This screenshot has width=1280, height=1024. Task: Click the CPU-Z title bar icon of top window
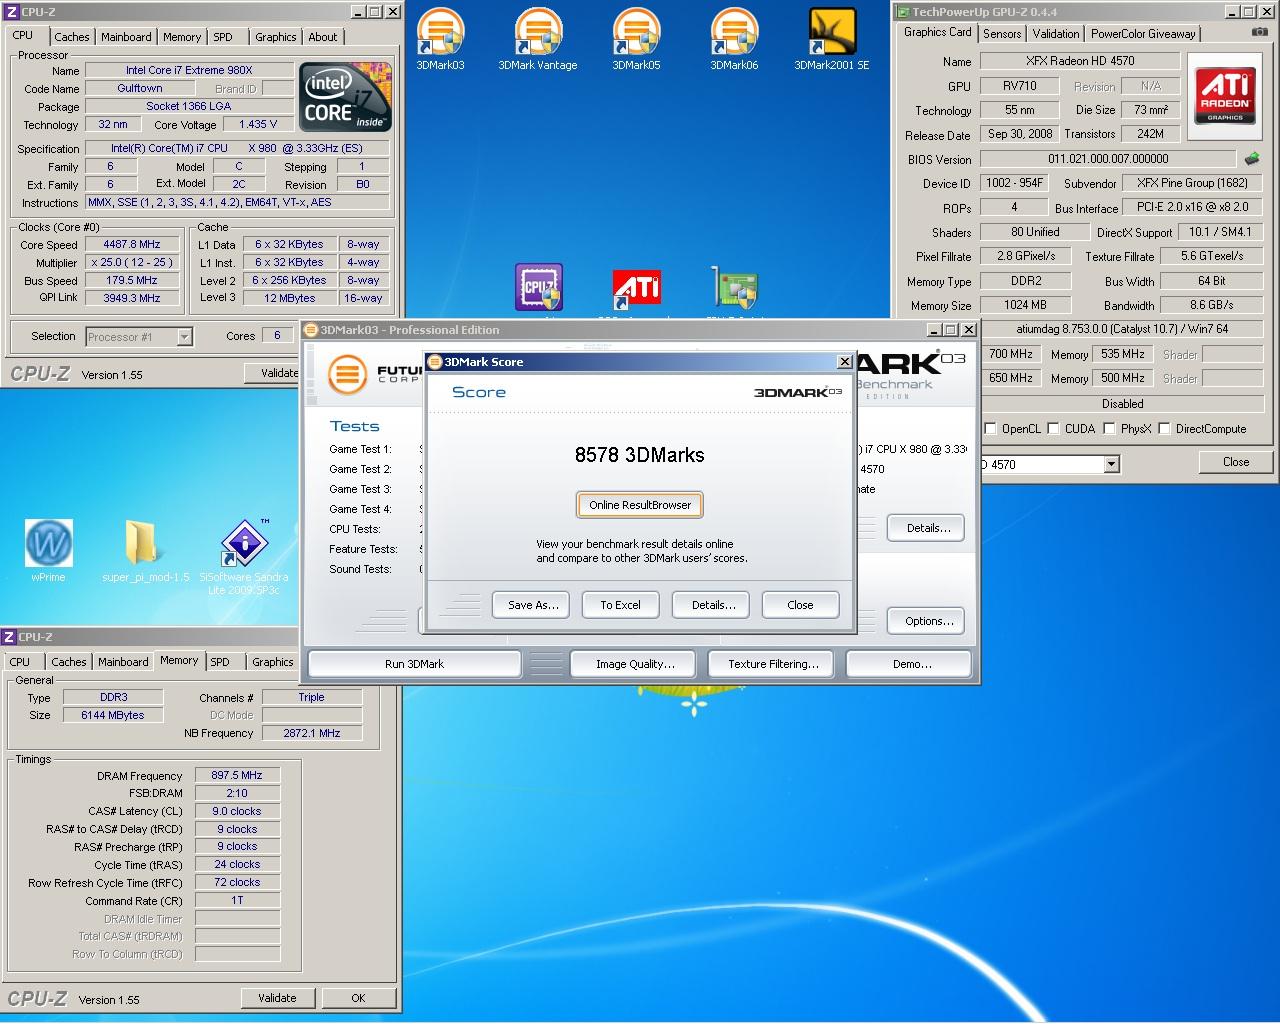pyautogui.click(x=11, y=12)
